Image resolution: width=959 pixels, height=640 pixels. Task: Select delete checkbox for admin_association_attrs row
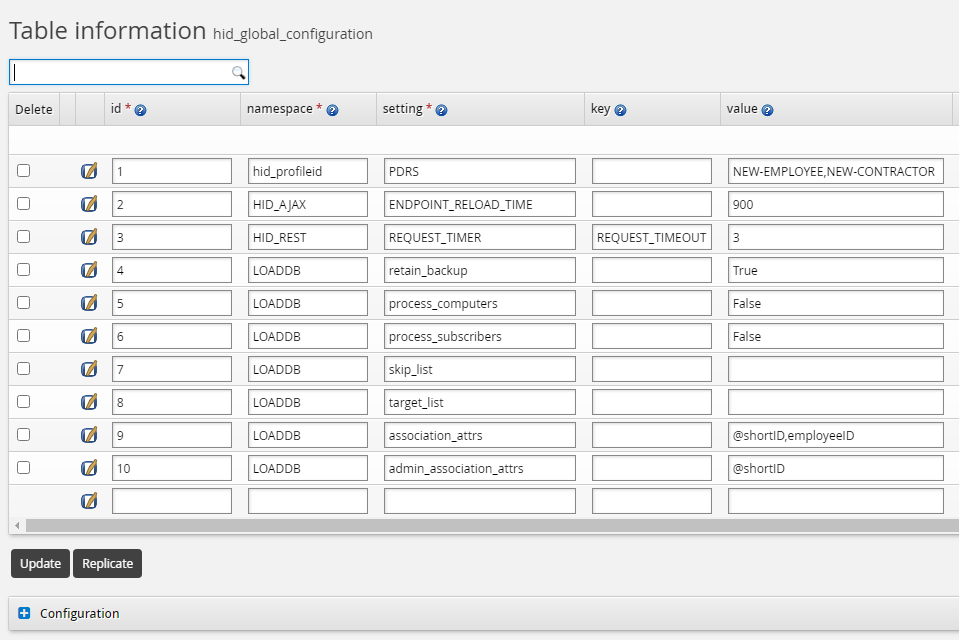click(x=24, y=467)
